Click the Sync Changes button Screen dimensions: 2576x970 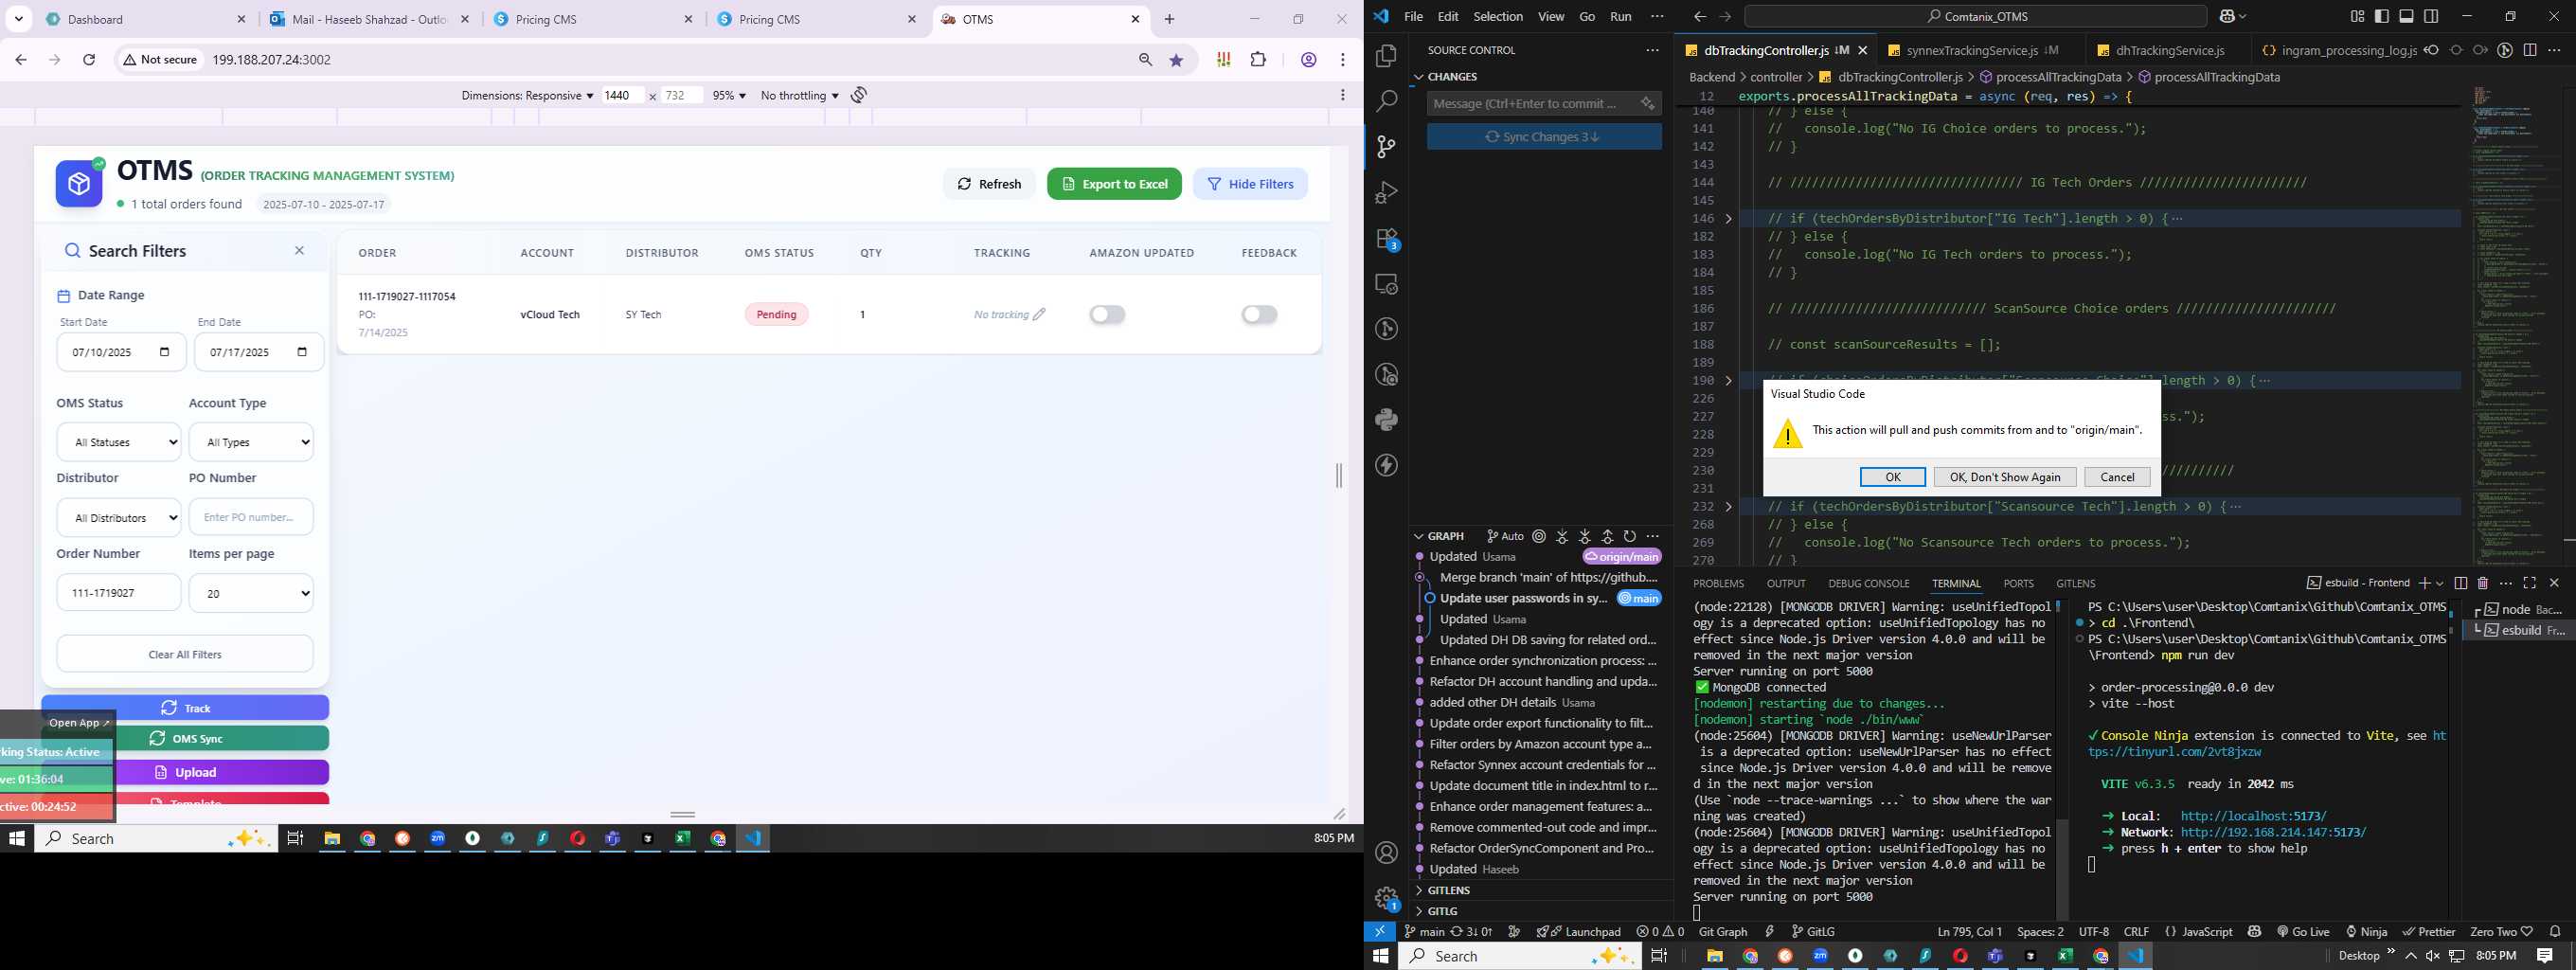point(1544,137)
